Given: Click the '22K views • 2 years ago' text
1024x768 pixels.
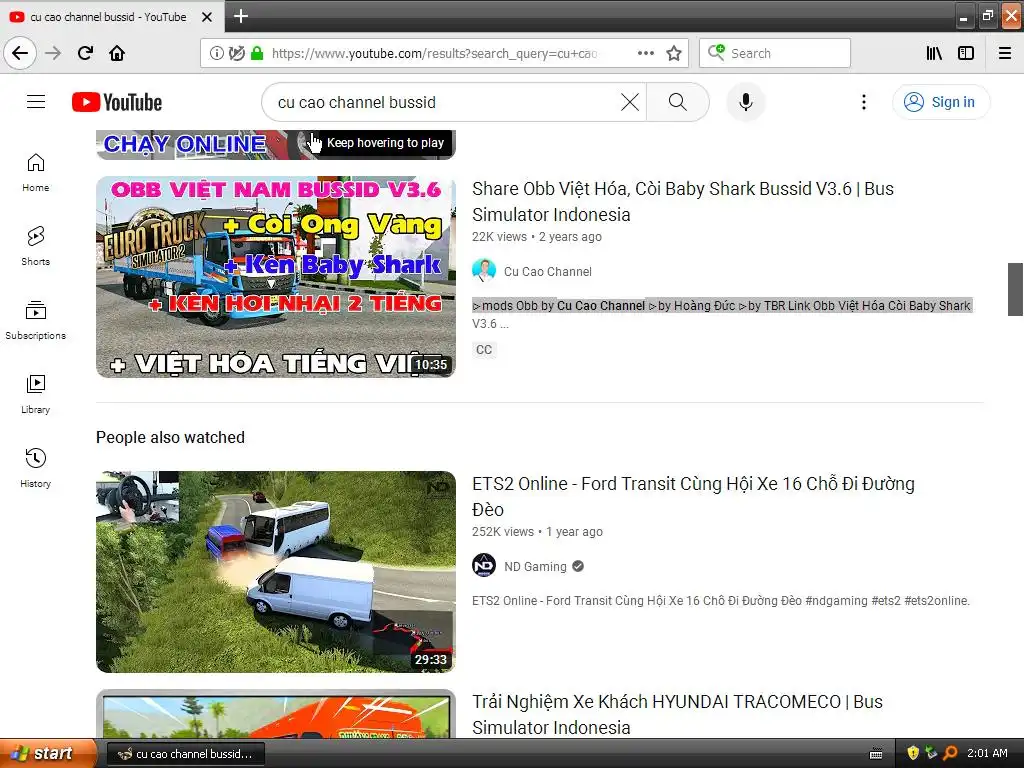Looking at the screenshot, I should pos(537,237).
